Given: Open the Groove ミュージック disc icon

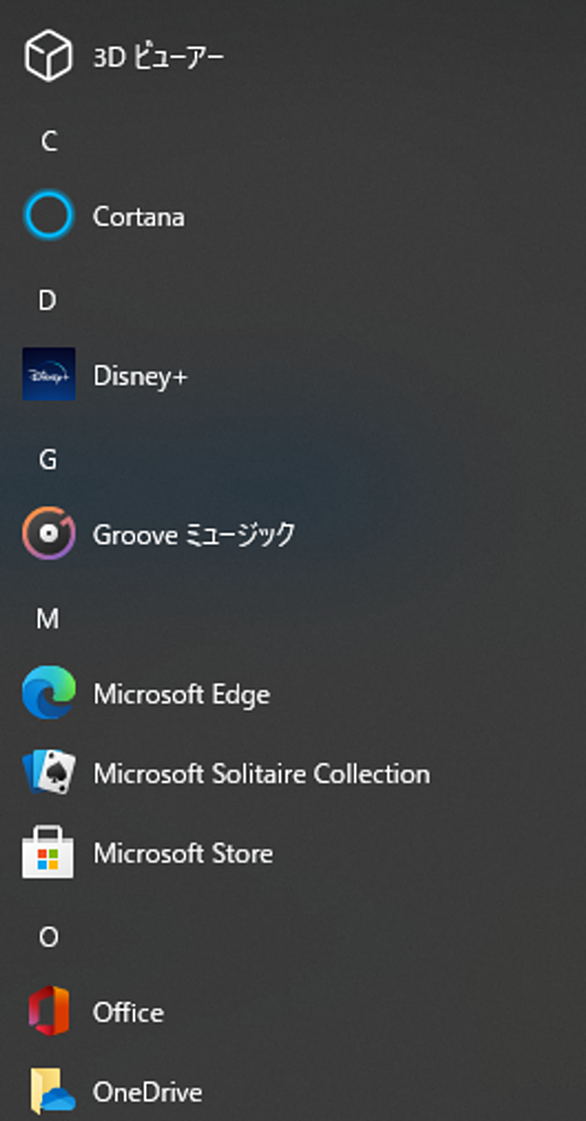Looking at the screenshot, I should pyautogui.click(x=49, y=533).
